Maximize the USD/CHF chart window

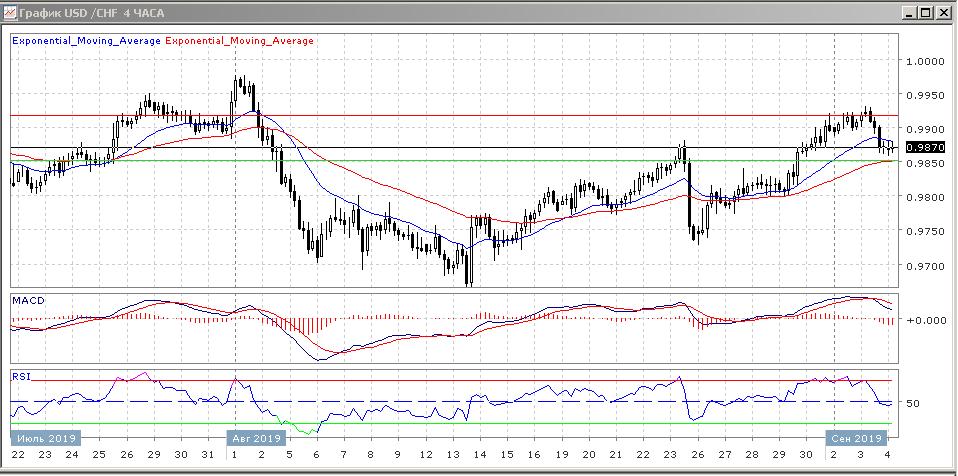coord(926,13)
